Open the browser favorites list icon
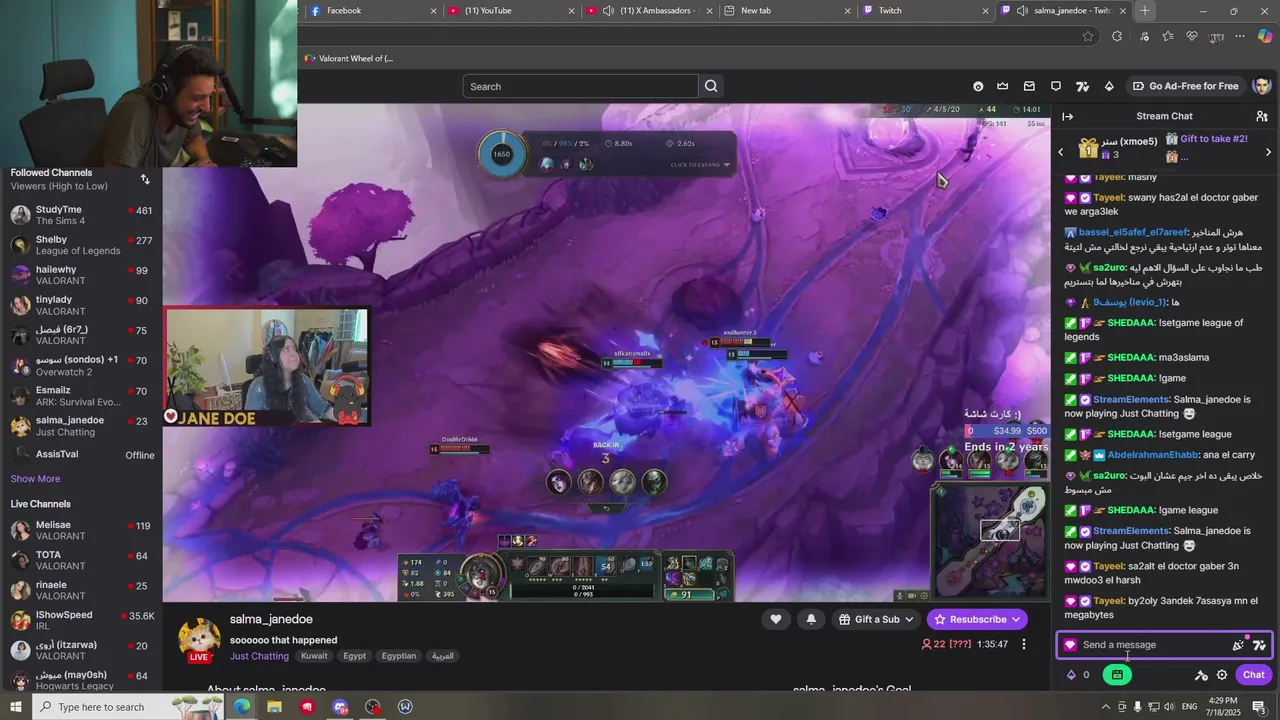This screenshot has width=1280, height=720. coord(1167,36)
